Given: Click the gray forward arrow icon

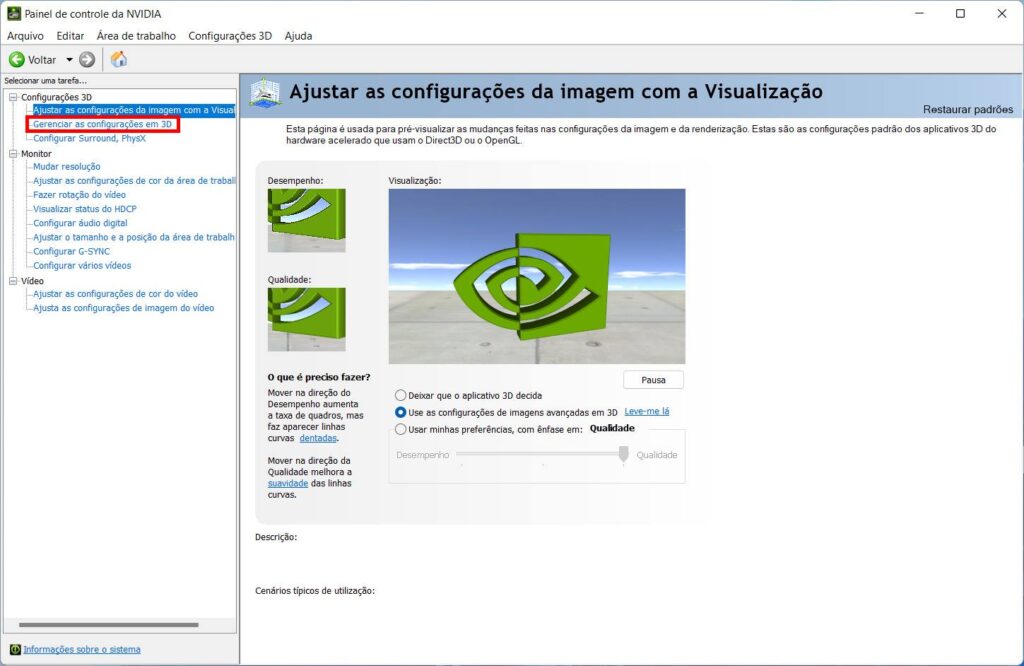Looking at the screenshot, I should click(87, 59).
